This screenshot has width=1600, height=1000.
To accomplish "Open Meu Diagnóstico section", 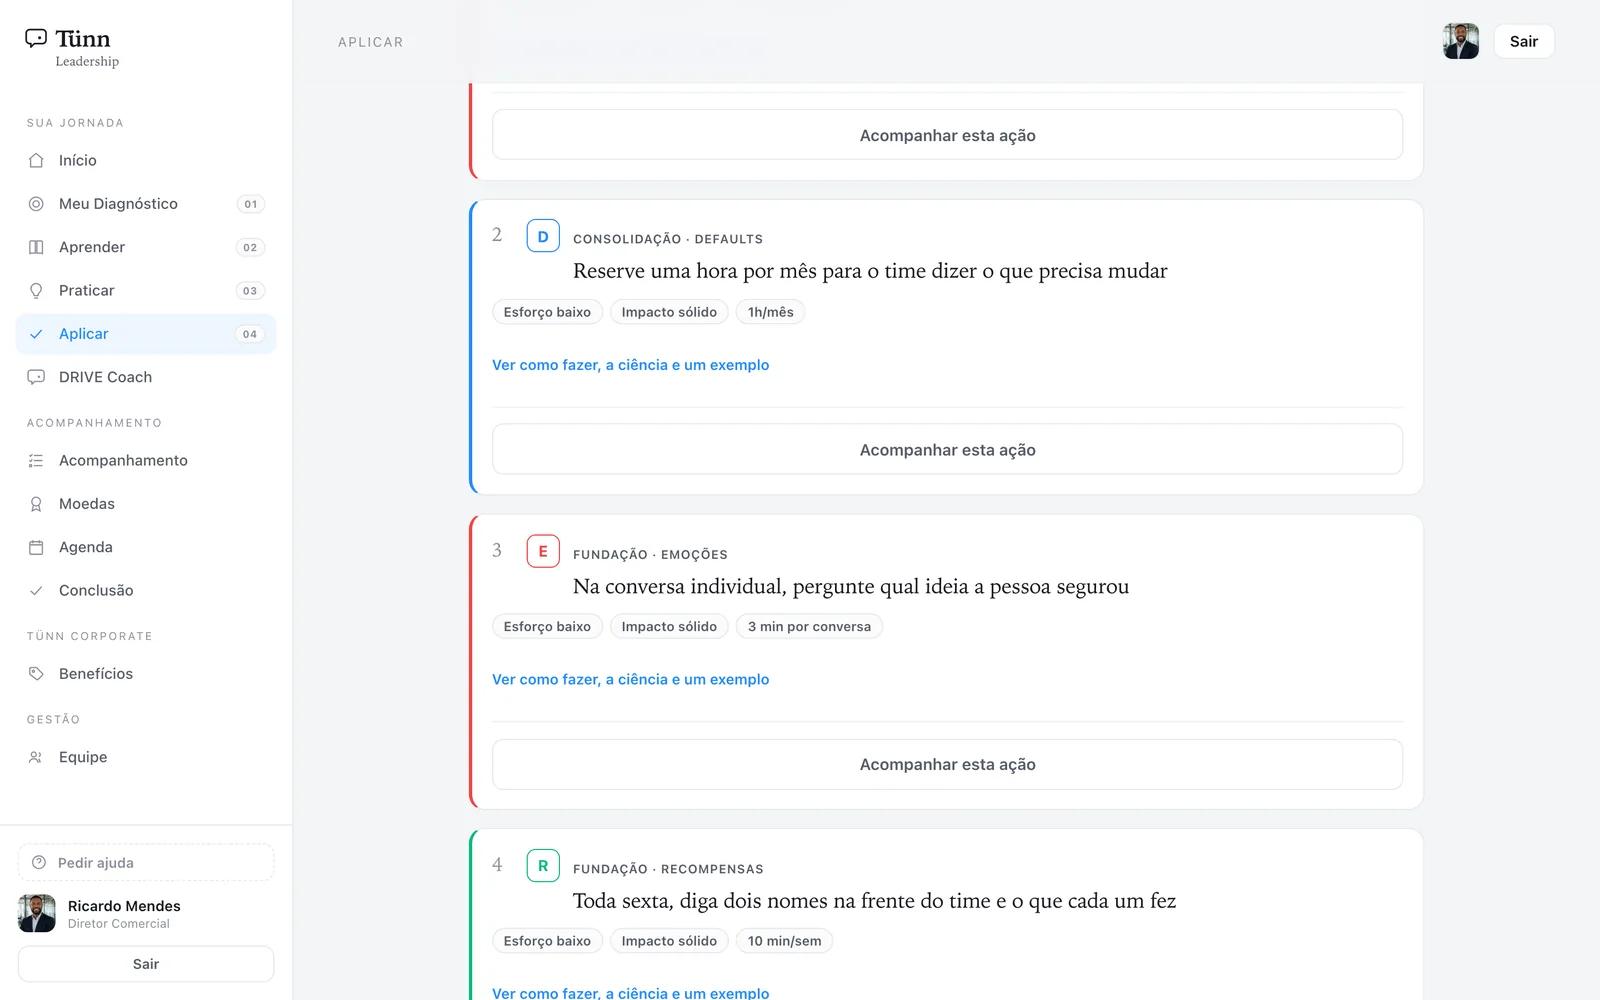I will click(146, 204).
